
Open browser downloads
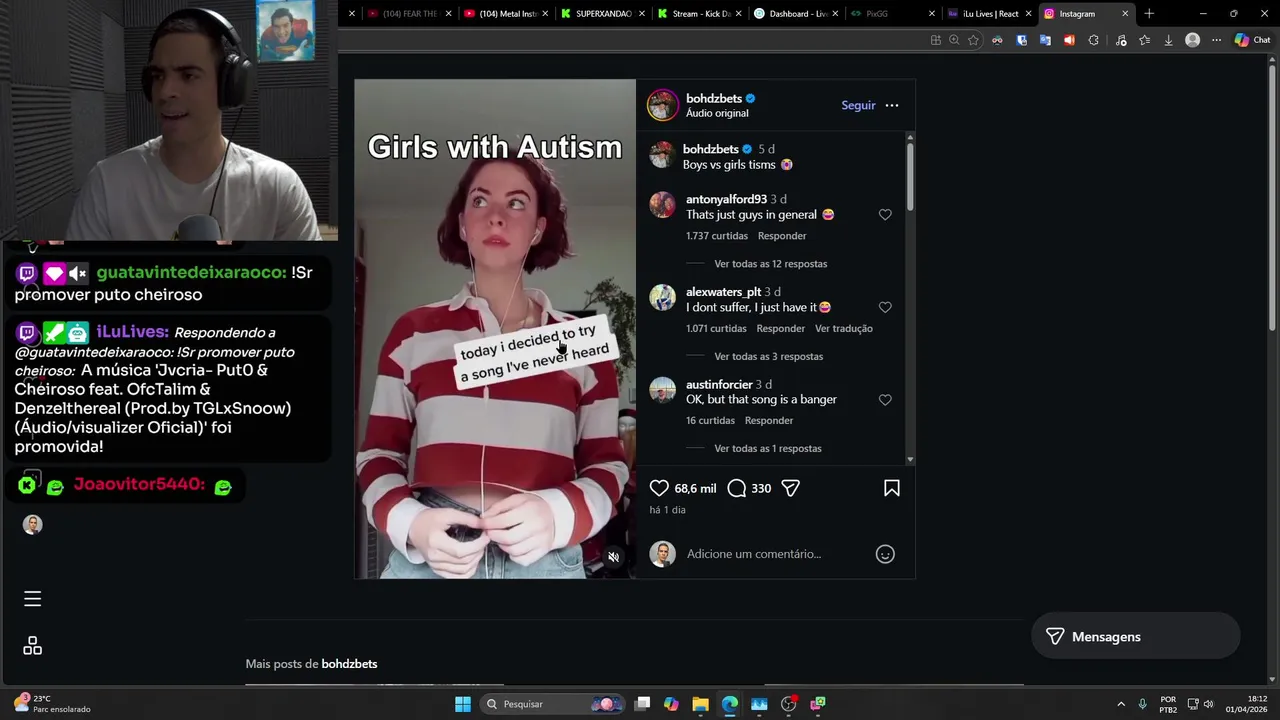[1168, 40]
